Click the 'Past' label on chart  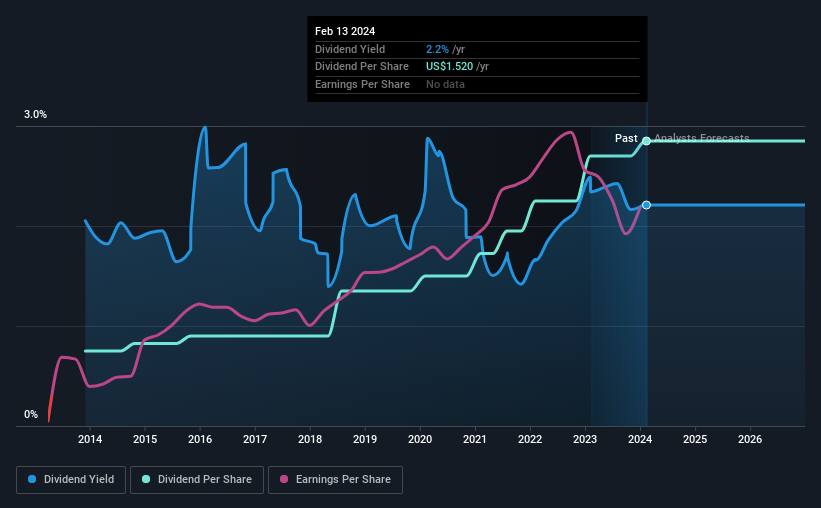[626, 138]
